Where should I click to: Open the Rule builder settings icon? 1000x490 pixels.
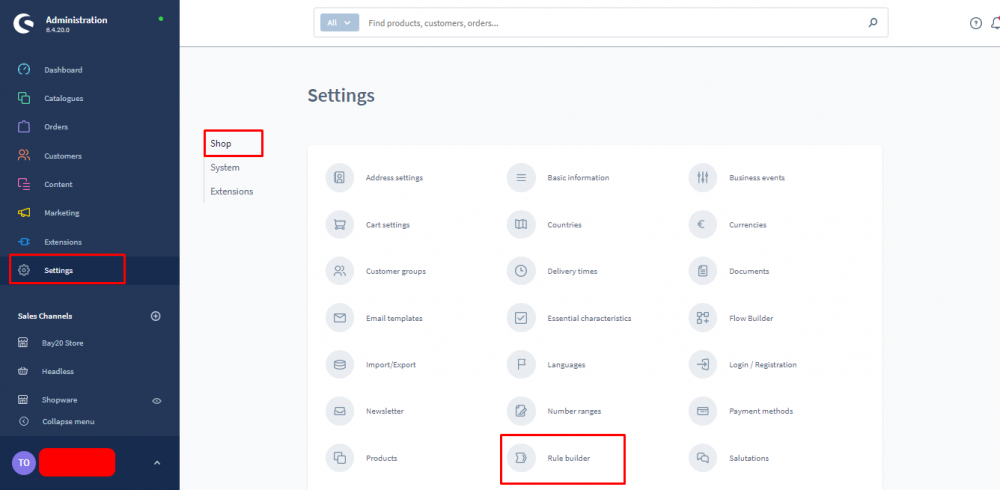[521, 458]
